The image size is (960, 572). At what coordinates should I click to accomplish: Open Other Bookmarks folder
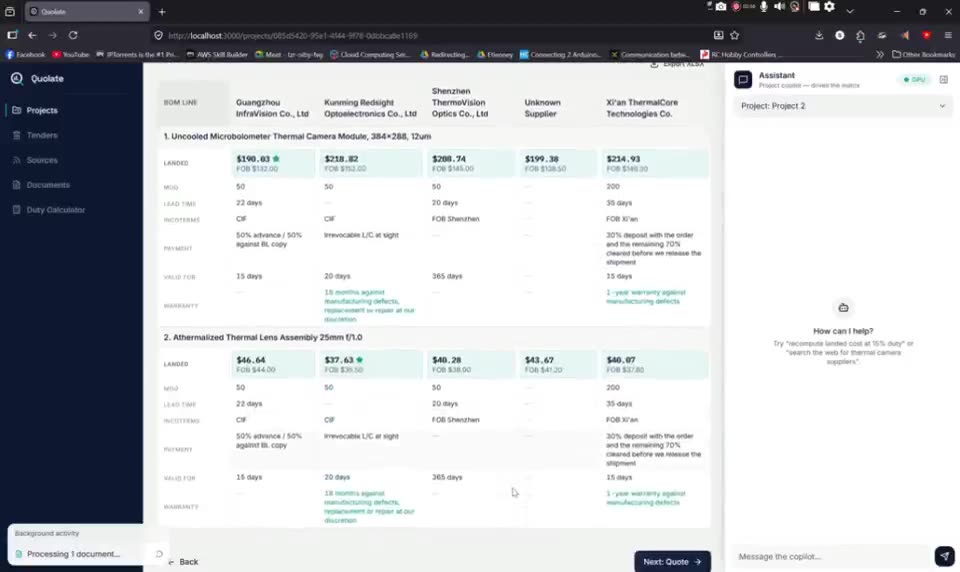(923, 55)
